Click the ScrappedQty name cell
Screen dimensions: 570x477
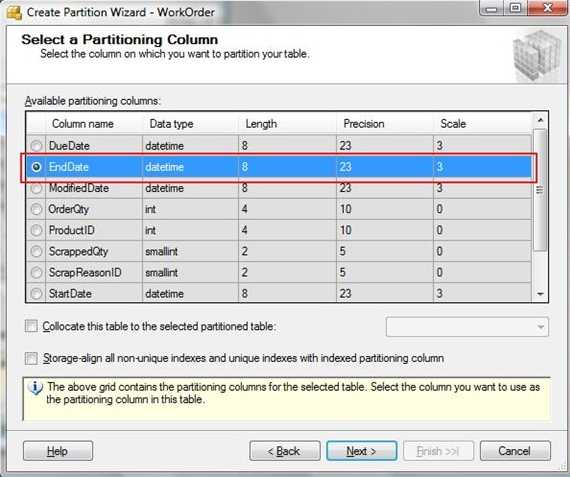tap(94, 251)
